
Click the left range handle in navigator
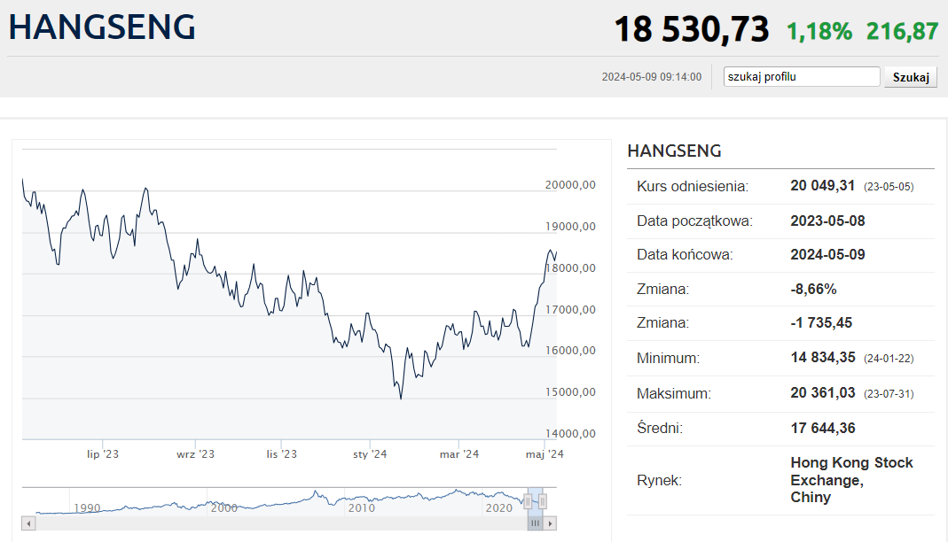point(528,501)
